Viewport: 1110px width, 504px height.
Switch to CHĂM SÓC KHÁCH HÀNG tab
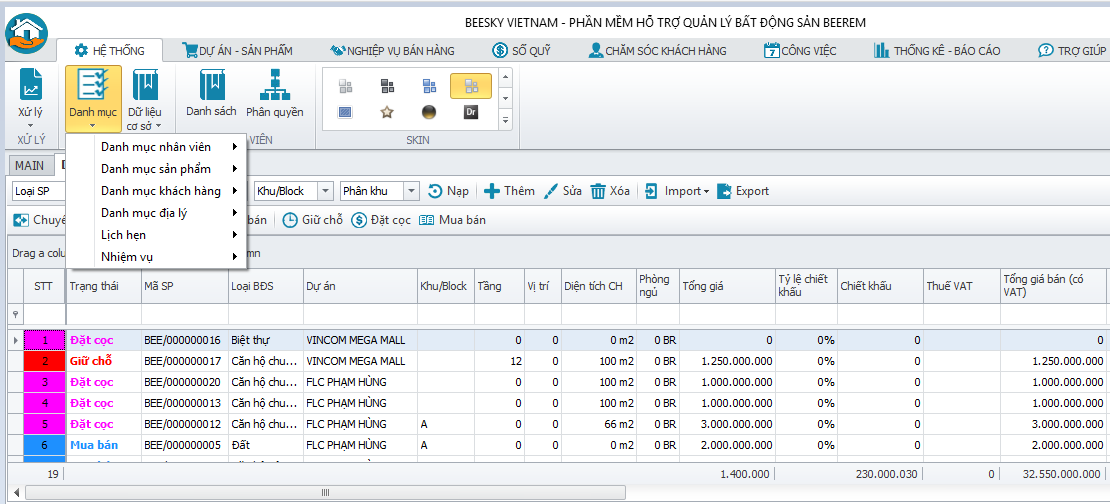(658, 51)
